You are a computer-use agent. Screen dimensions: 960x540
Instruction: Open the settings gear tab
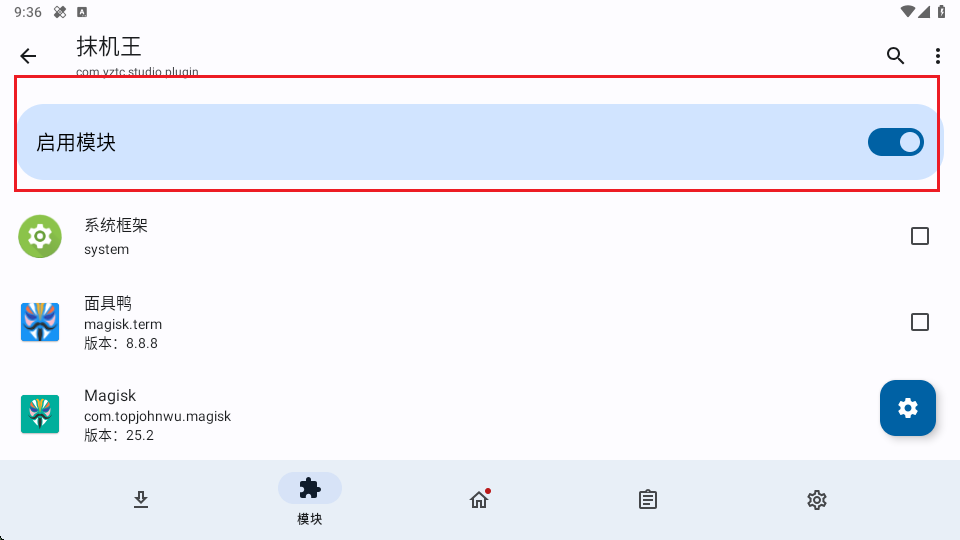tap(817, 500)
